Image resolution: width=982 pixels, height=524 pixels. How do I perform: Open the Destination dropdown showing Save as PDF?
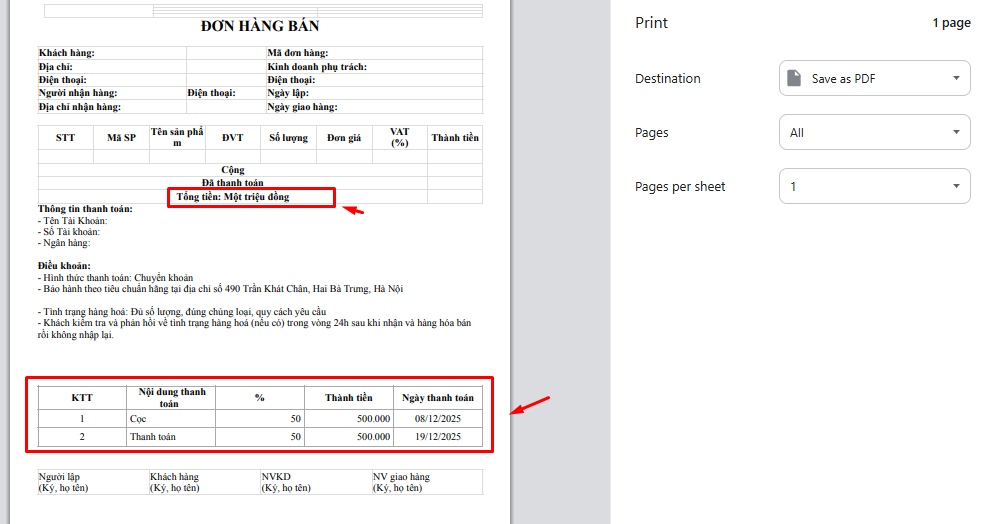pos(874,79)
